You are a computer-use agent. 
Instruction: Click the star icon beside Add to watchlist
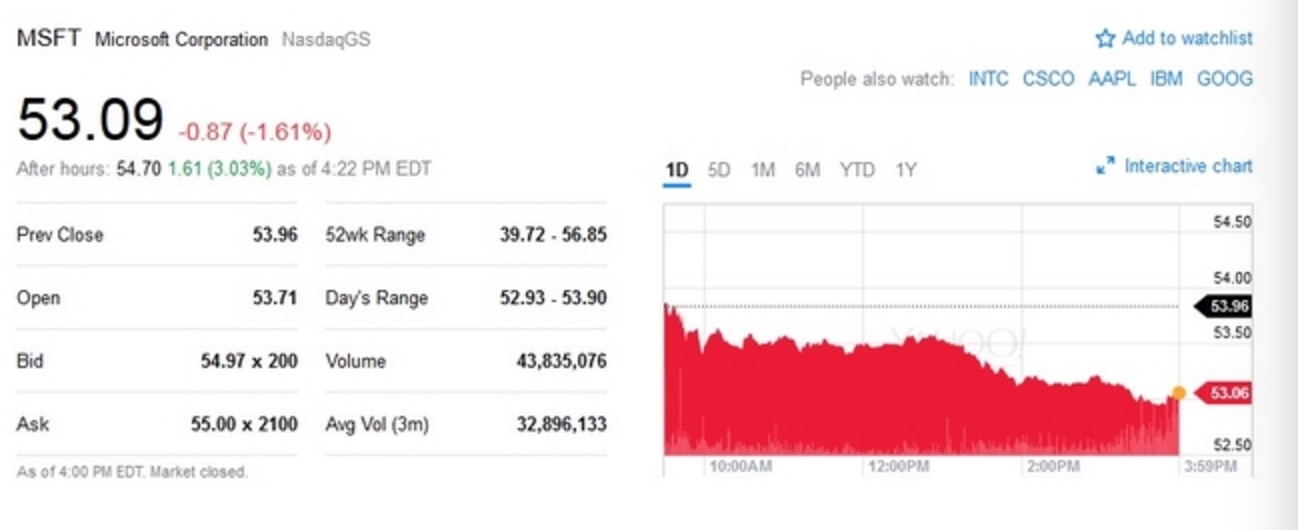click(1105, 39)
